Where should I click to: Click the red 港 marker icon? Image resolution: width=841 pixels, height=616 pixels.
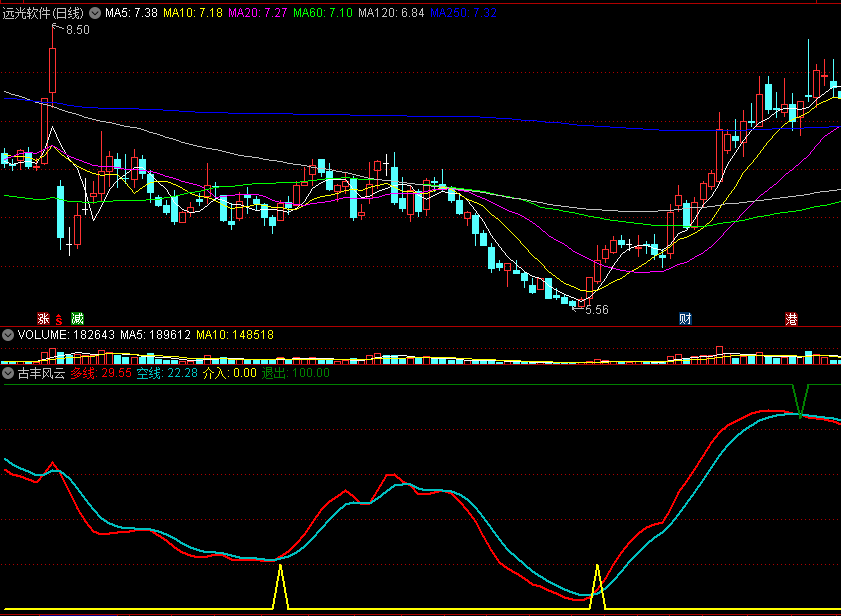click(792, 319)
